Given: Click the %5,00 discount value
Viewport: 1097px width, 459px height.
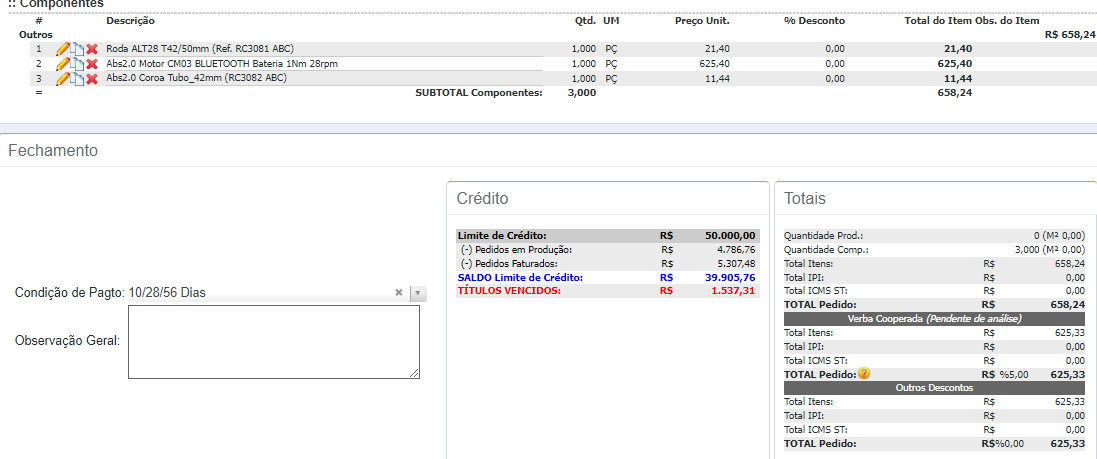Looking at the screenshot, I should (x=1014, y=374).
